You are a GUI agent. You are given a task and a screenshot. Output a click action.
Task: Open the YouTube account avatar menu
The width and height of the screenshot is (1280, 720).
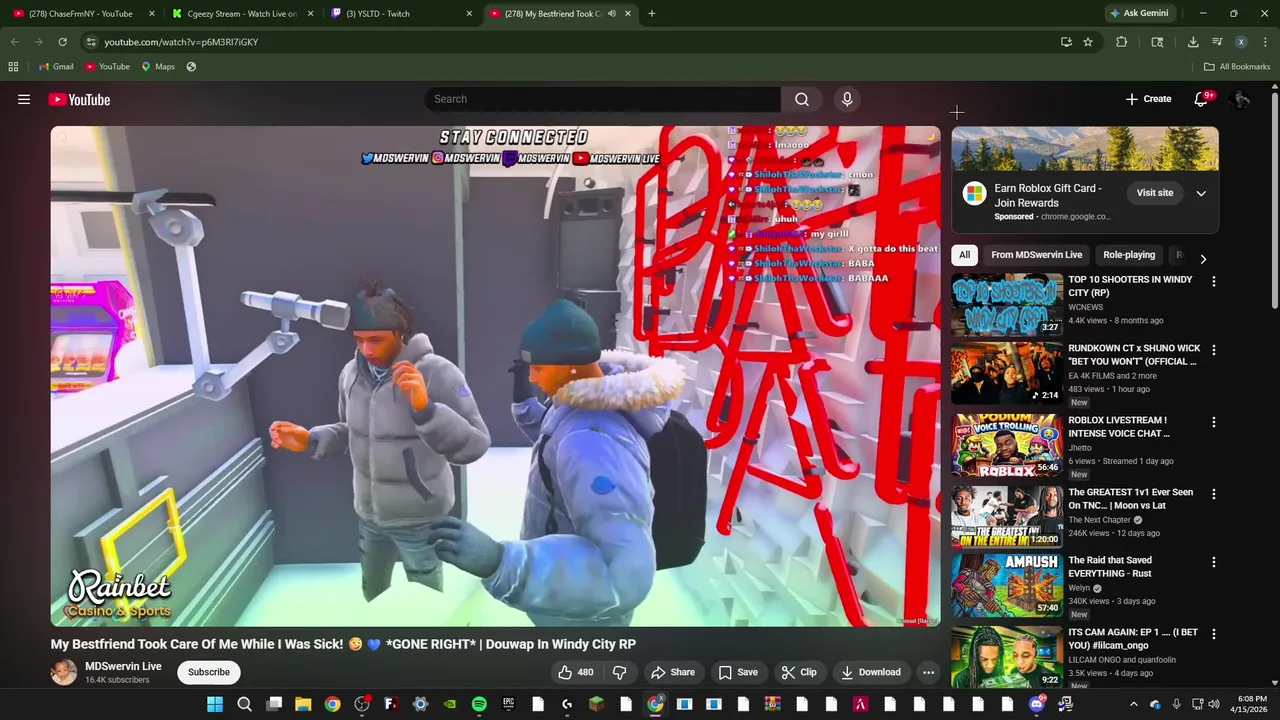point(1240,99)
